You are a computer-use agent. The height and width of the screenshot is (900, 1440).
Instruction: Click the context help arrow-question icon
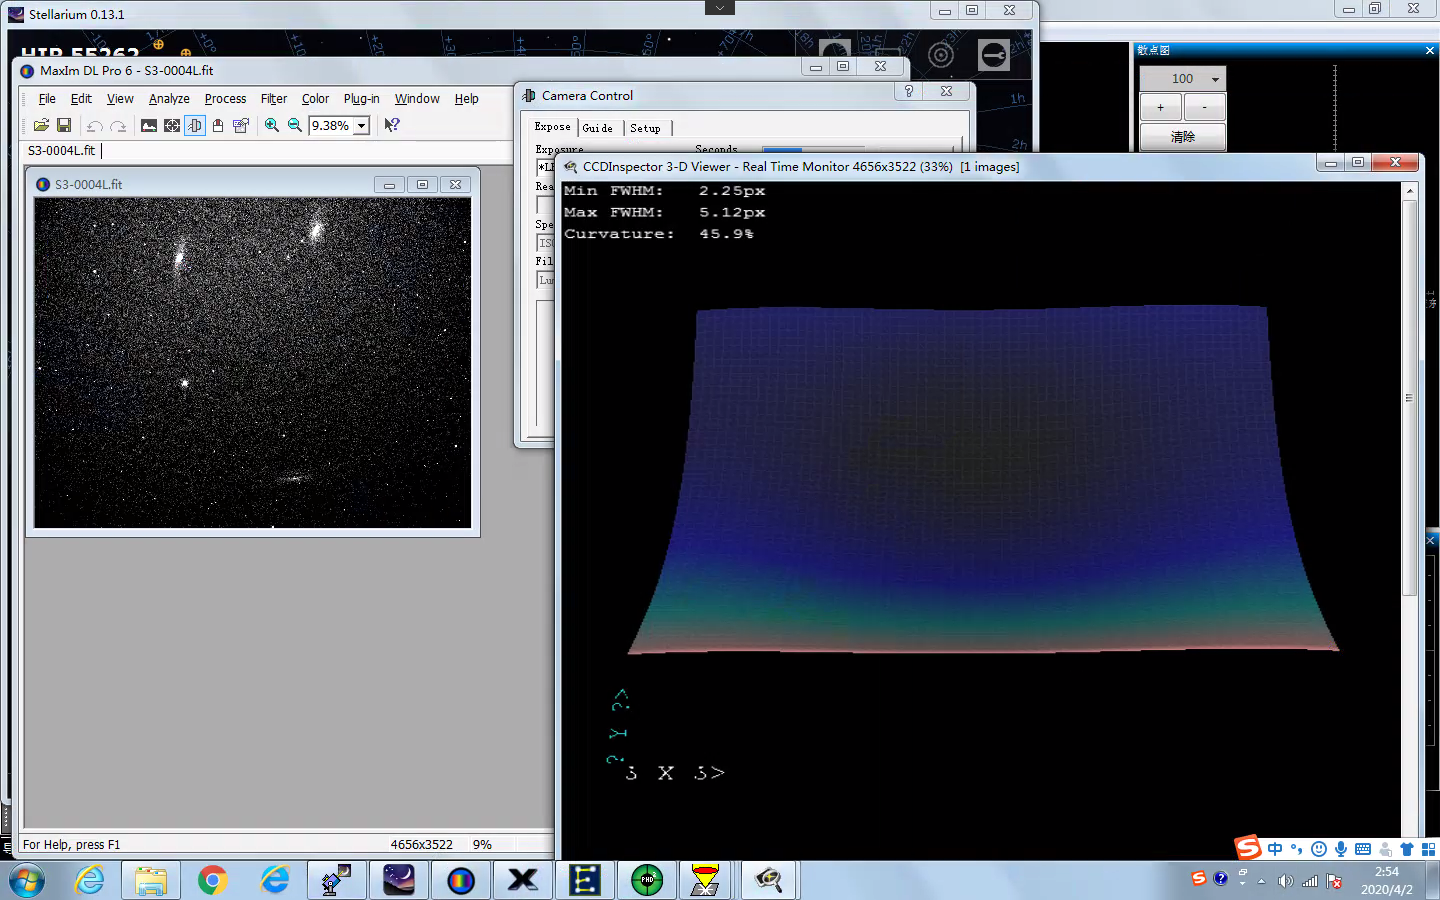coord(392,125)
